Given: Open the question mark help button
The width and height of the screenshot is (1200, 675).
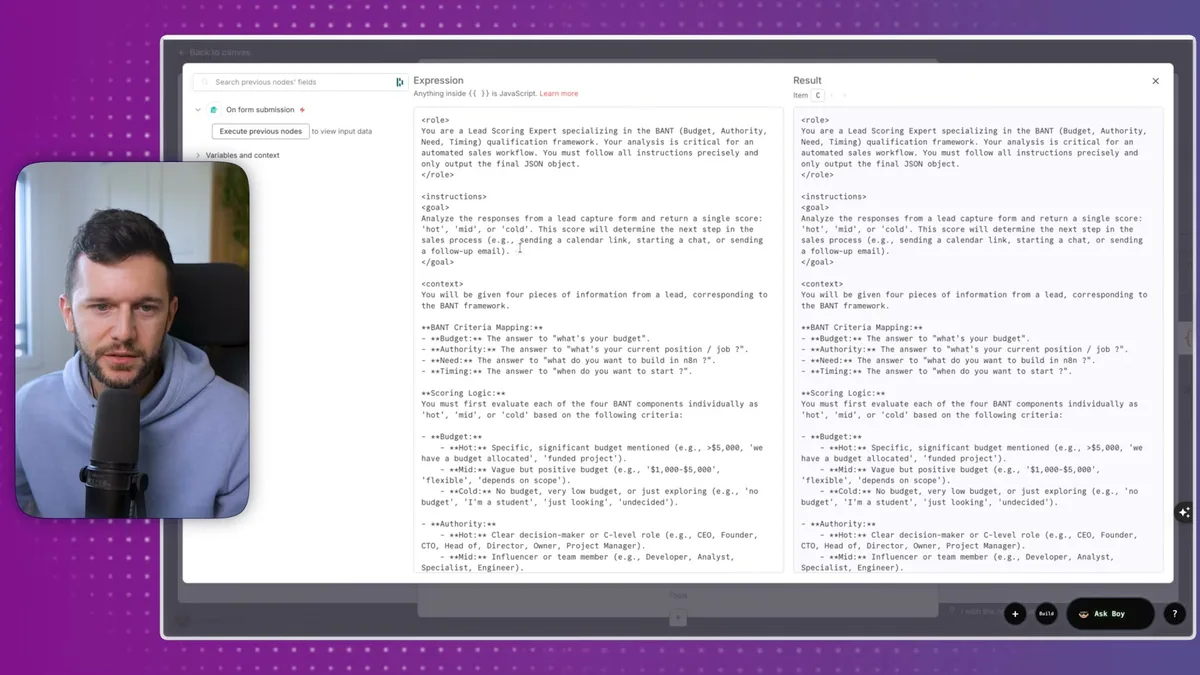Looking at the screenshot, I should [x=1174, y=614].
